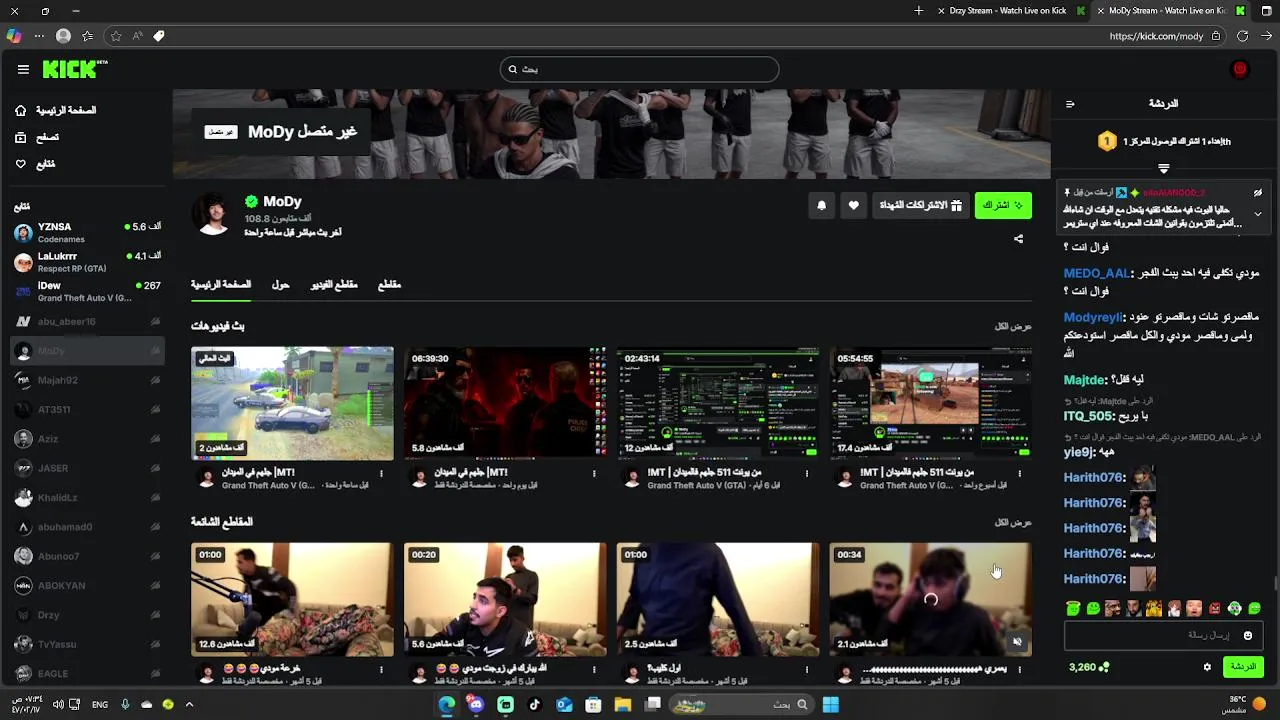
Task: Open iDew channel in sidebar
Action: point(87,291)
